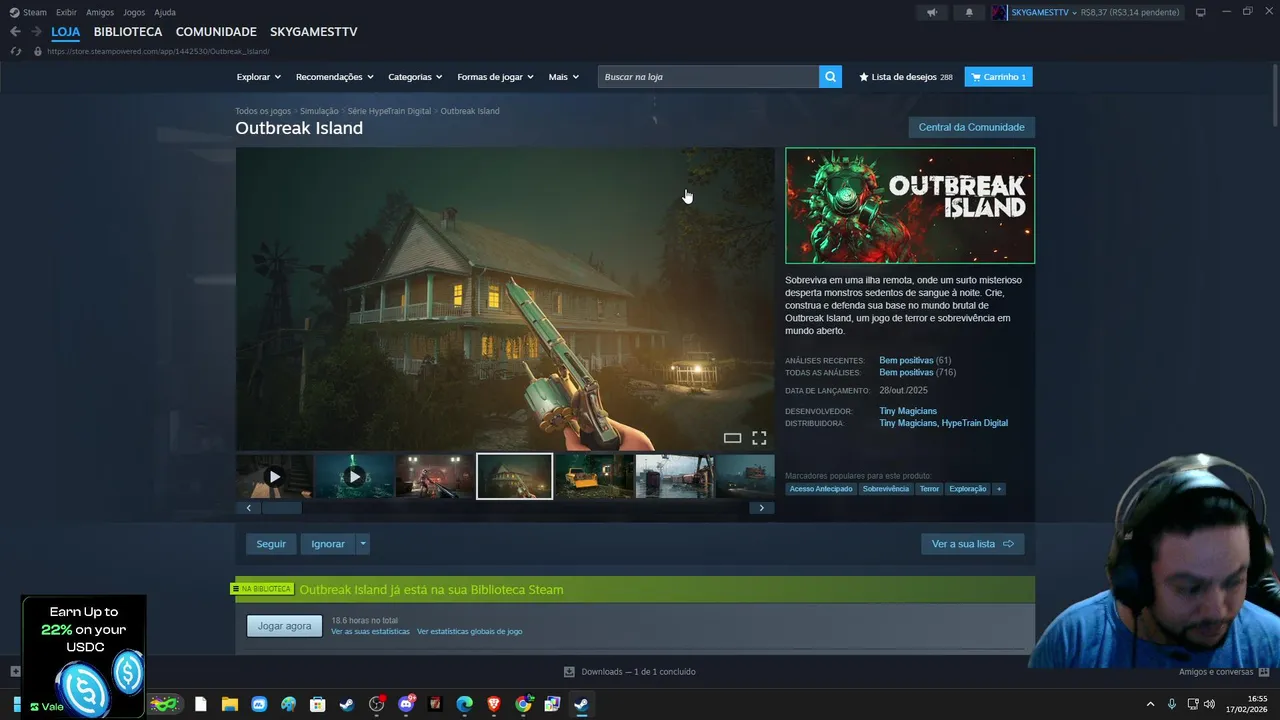The width and height of the screenshot is (1280, 720).
Task: Click the thumbnail strip scrollbar handle
Action: tap(282, 508)
